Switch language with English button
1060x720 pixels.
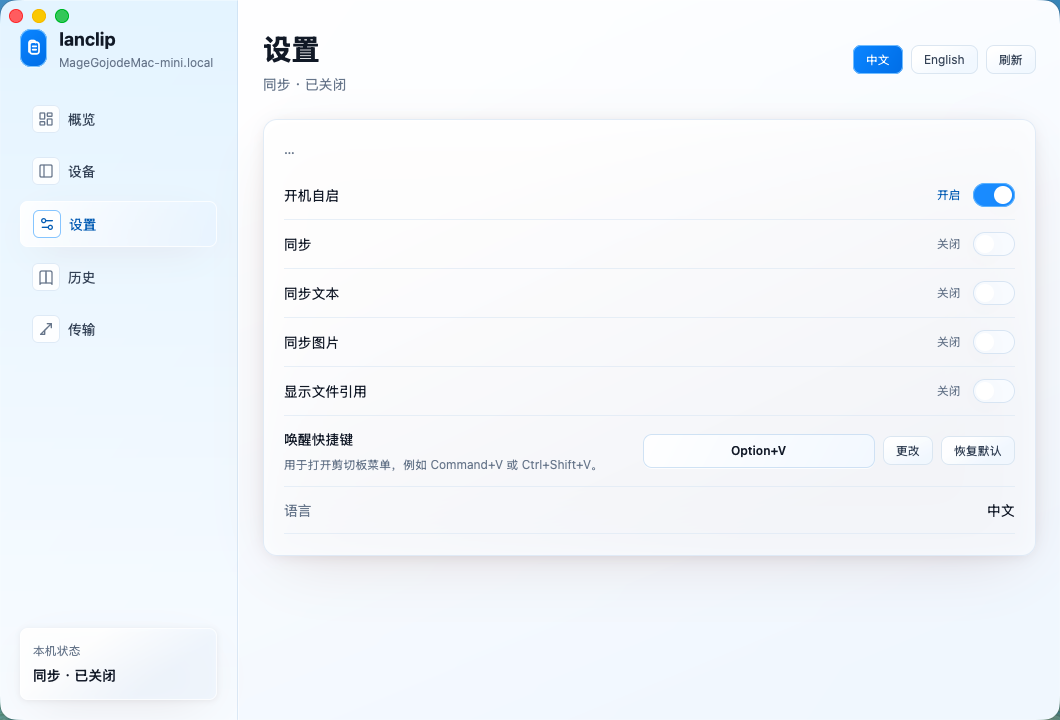tap(944, 59)
